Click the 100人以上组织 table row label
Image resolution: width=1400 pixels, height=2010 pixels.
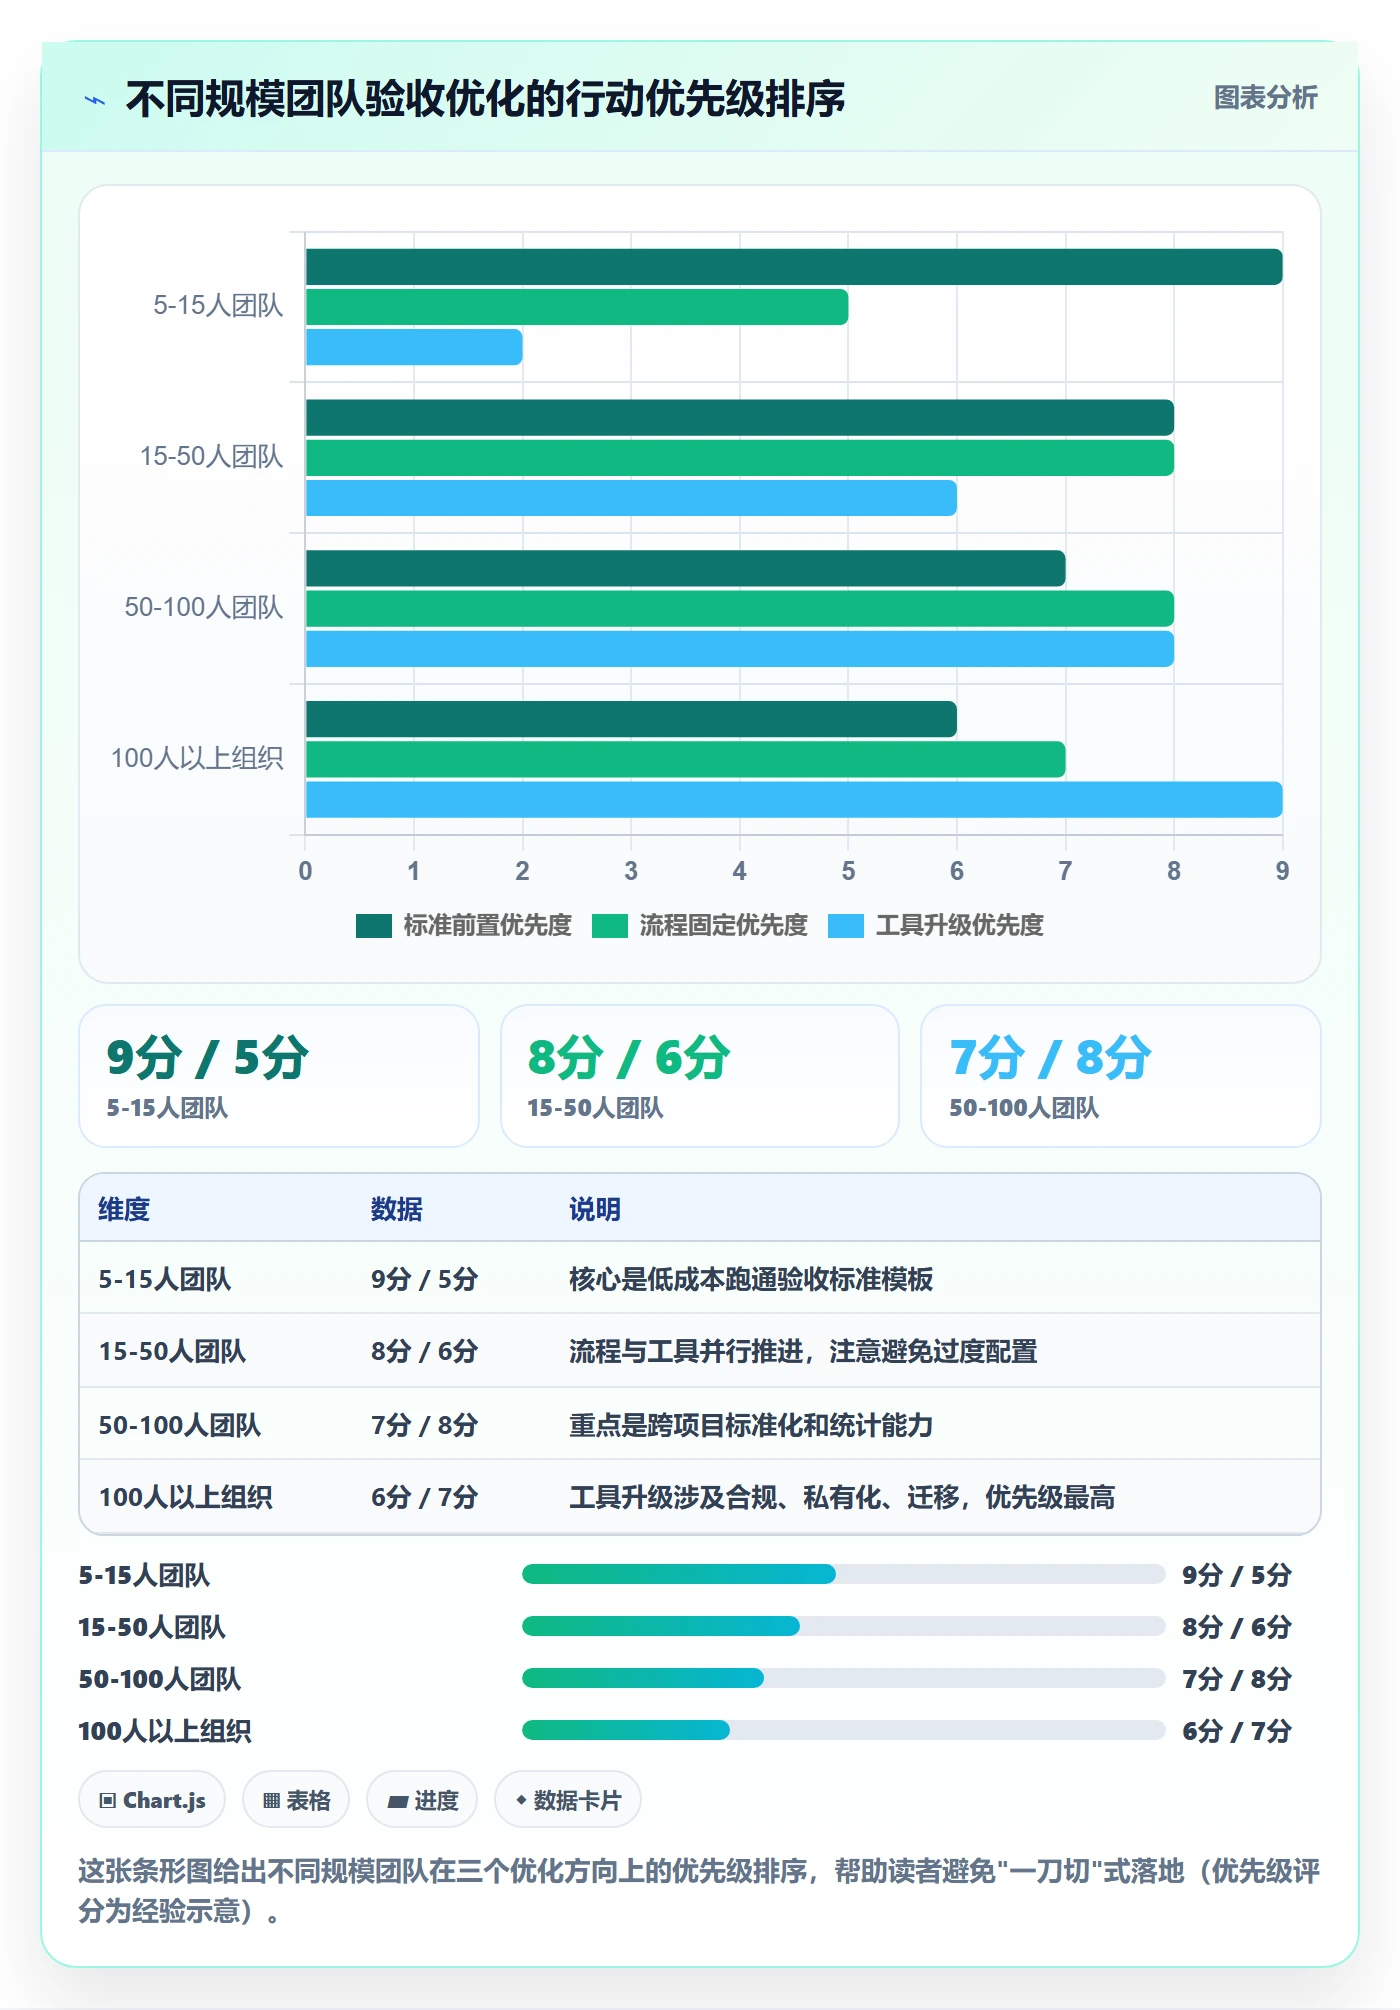(x=185, y=1497)
